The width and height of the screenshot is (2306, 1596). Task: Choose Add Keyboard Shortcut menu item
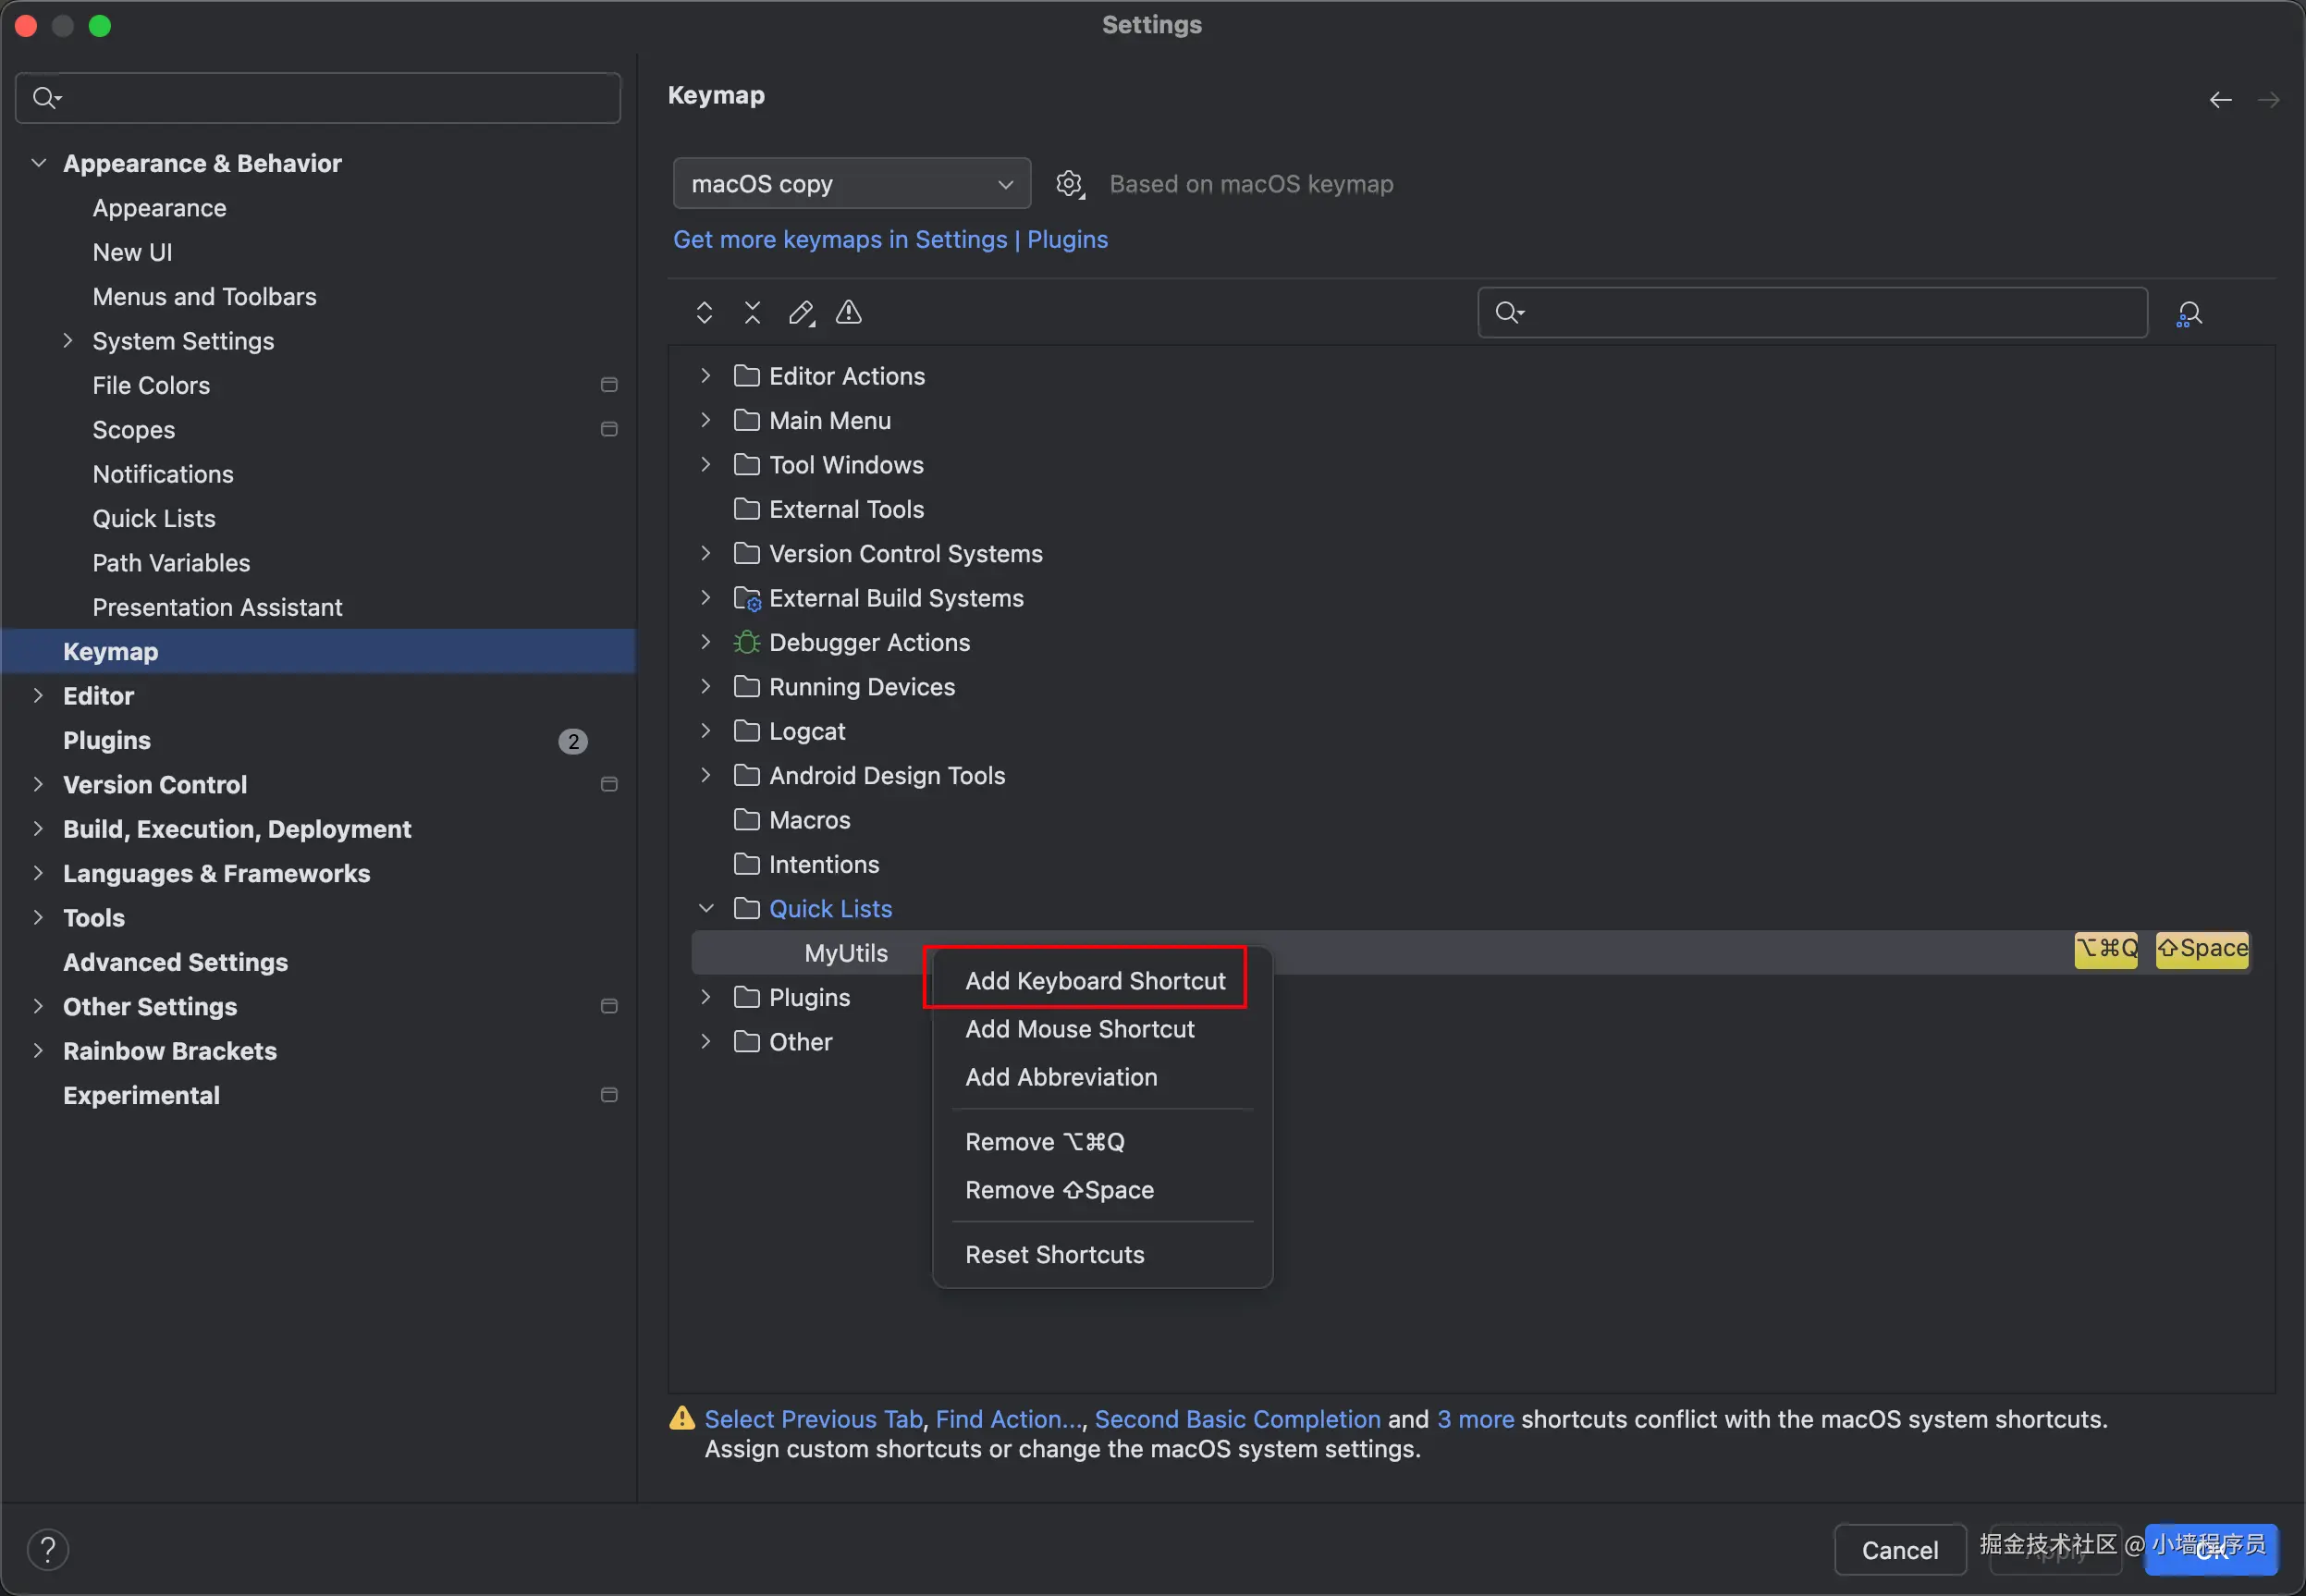(x=1094, y=980)
